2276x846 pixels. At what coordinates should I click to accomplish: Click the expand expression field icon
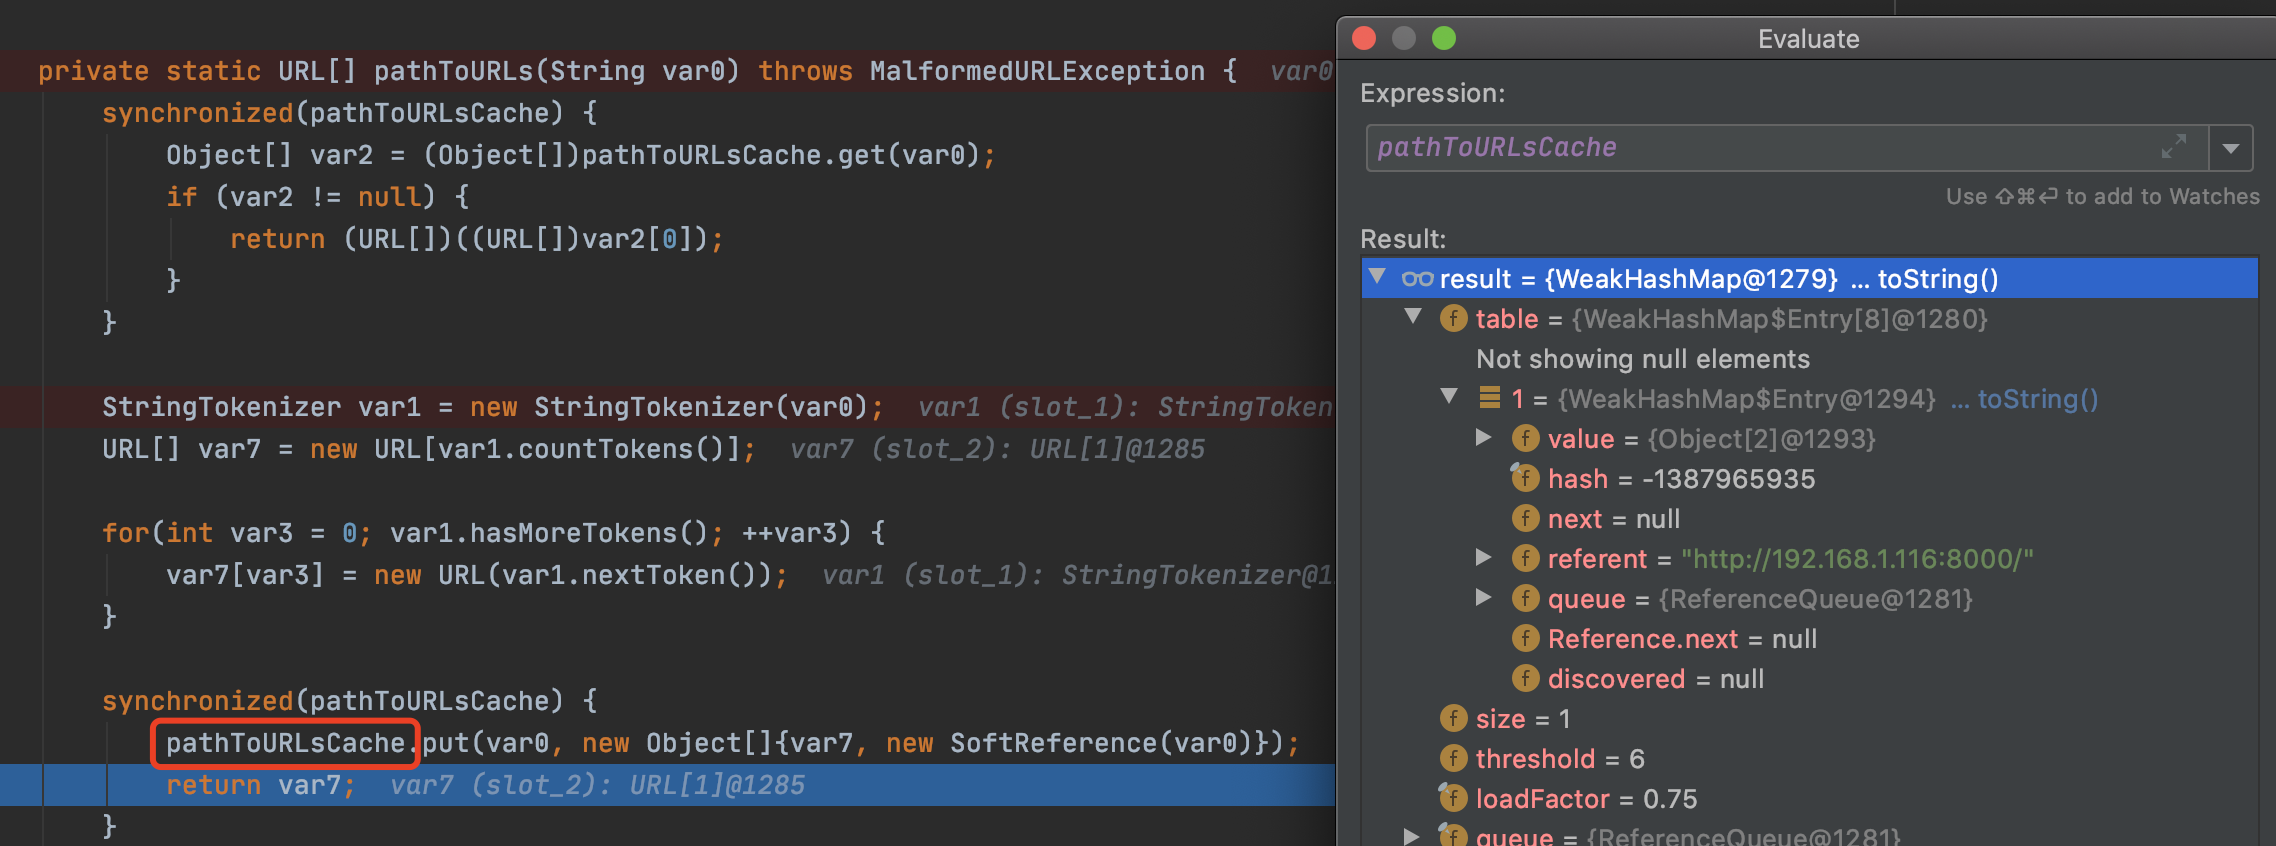pyautogui.click(x=2173, y=147)
